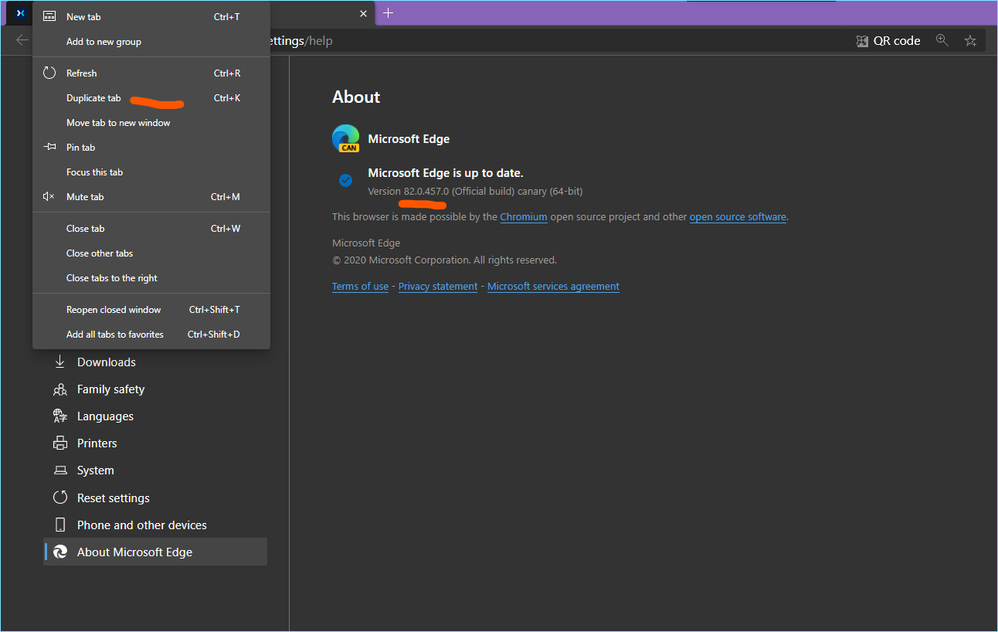
Task: Click the tab favicon at top left
Action: tap(20, 13)
